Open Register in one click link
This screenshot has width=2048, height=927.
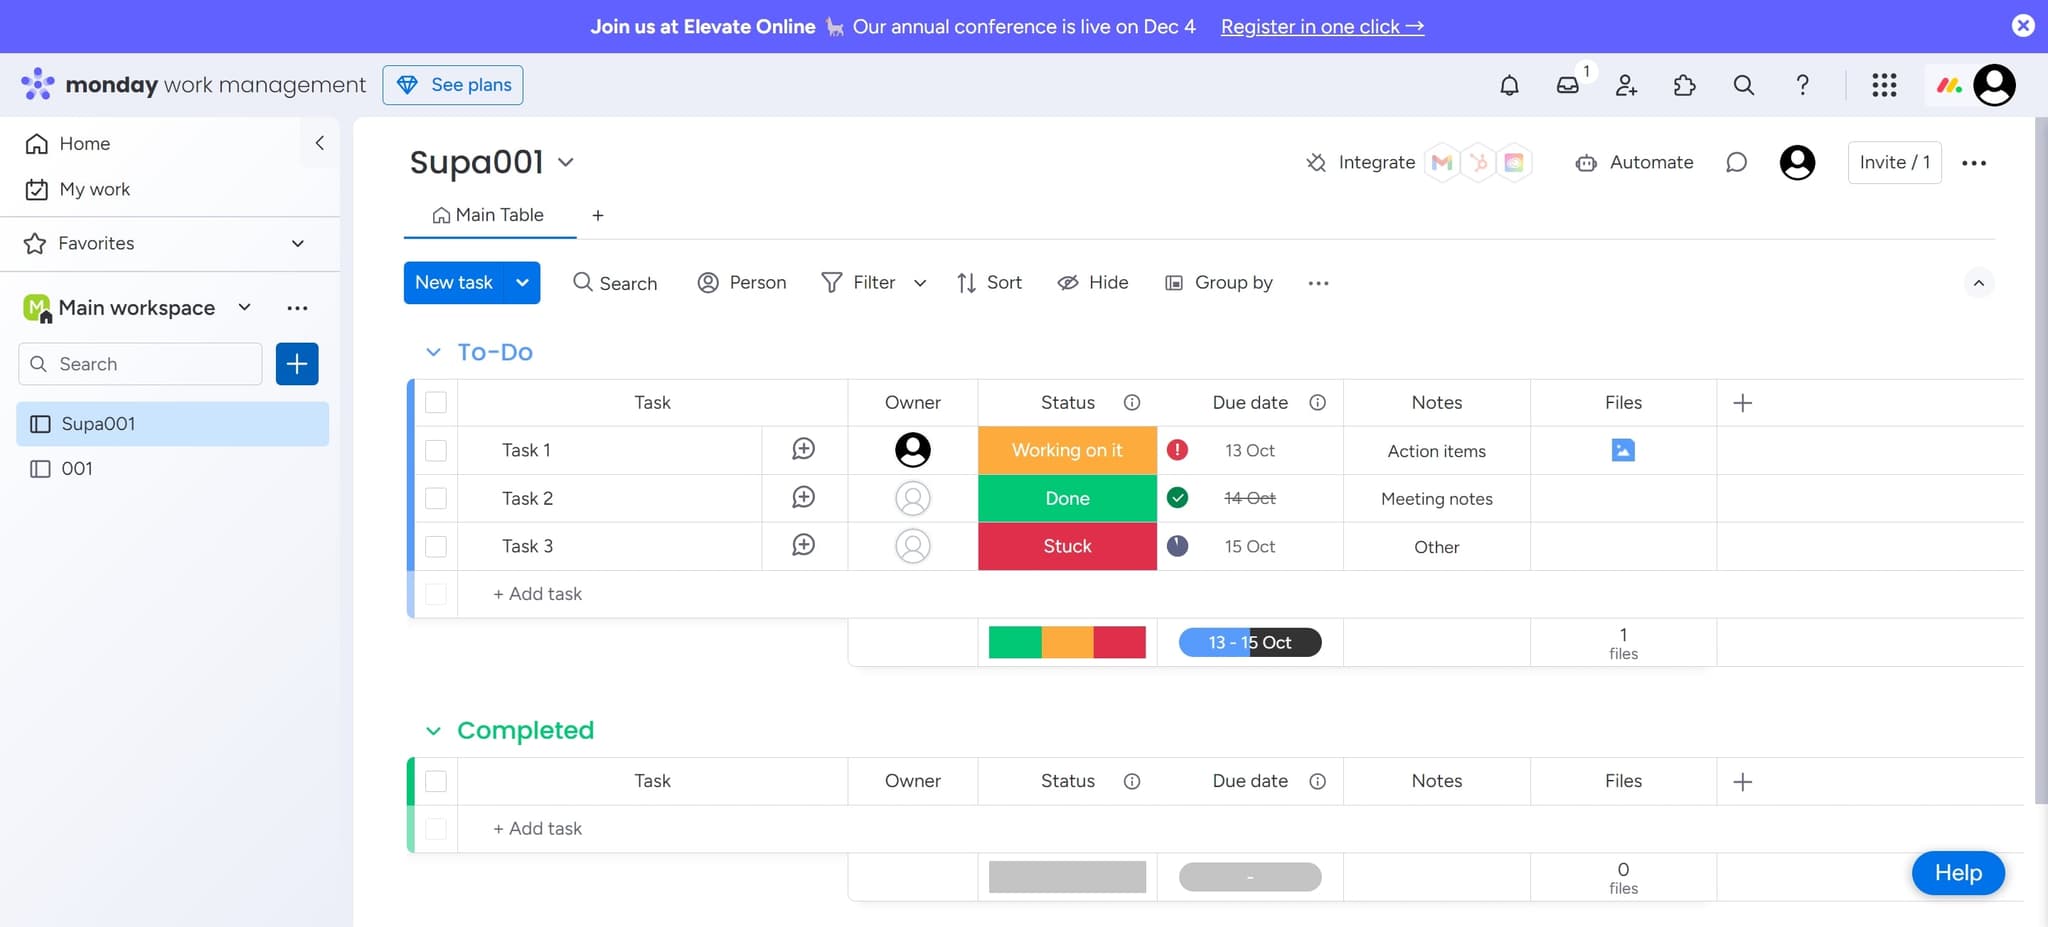(x=1322, y=26)
